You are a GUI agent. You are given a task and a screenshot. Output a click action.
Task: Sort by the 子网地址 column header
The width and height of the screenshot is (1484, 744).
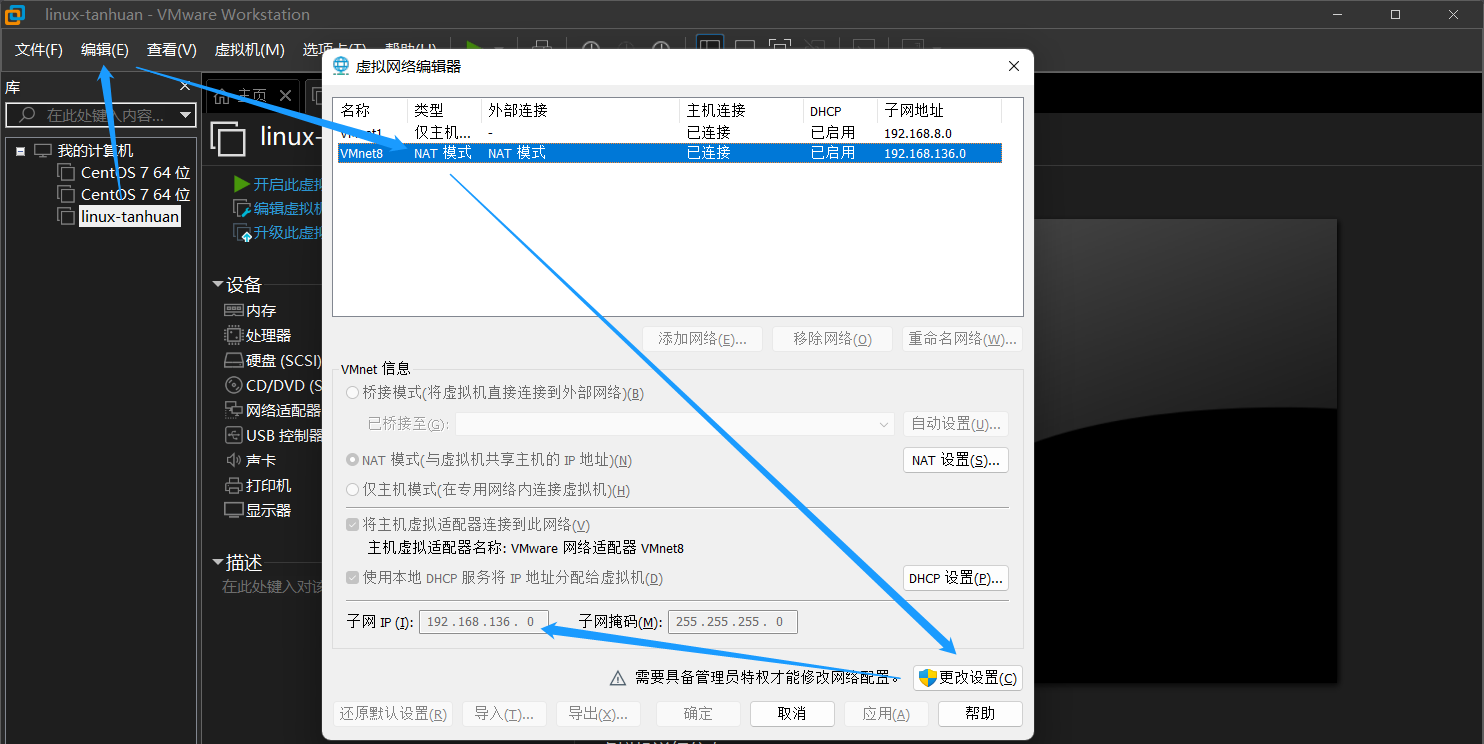click(940, 111)
